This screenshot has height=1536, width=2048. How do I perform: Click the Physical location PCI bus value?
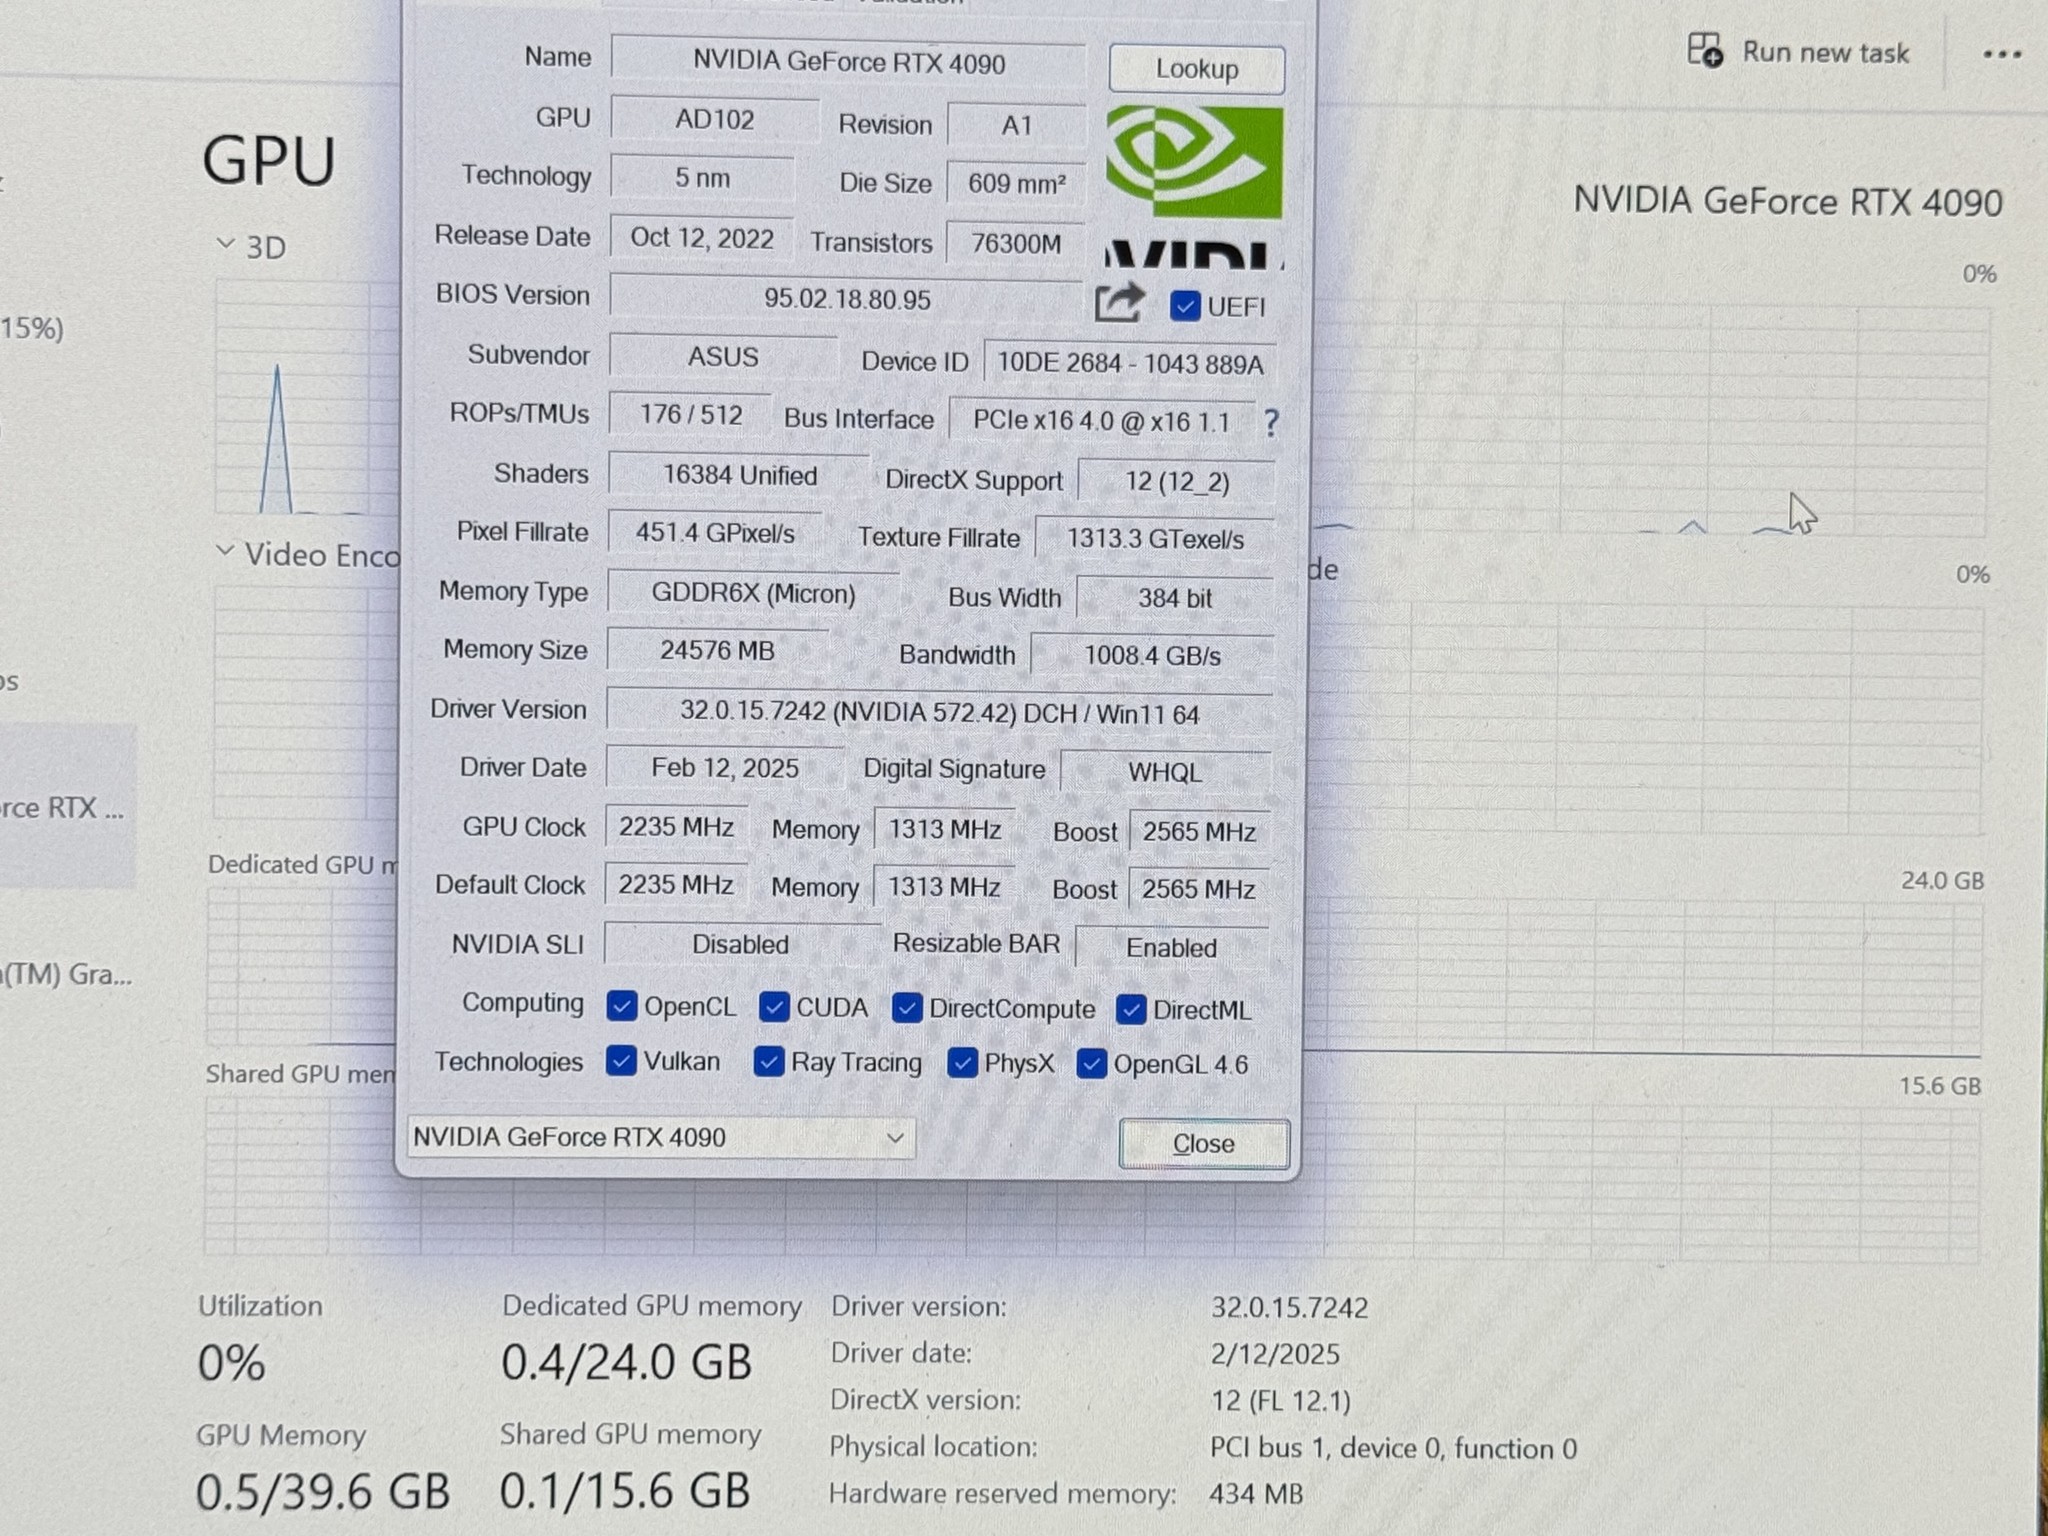pos(1393,1448)
